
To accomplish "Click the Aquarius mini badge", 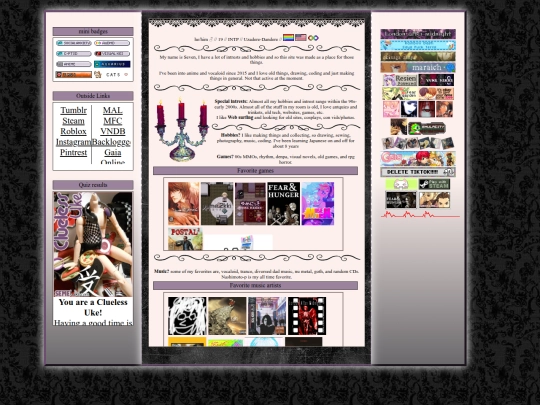I will (112, 64).
